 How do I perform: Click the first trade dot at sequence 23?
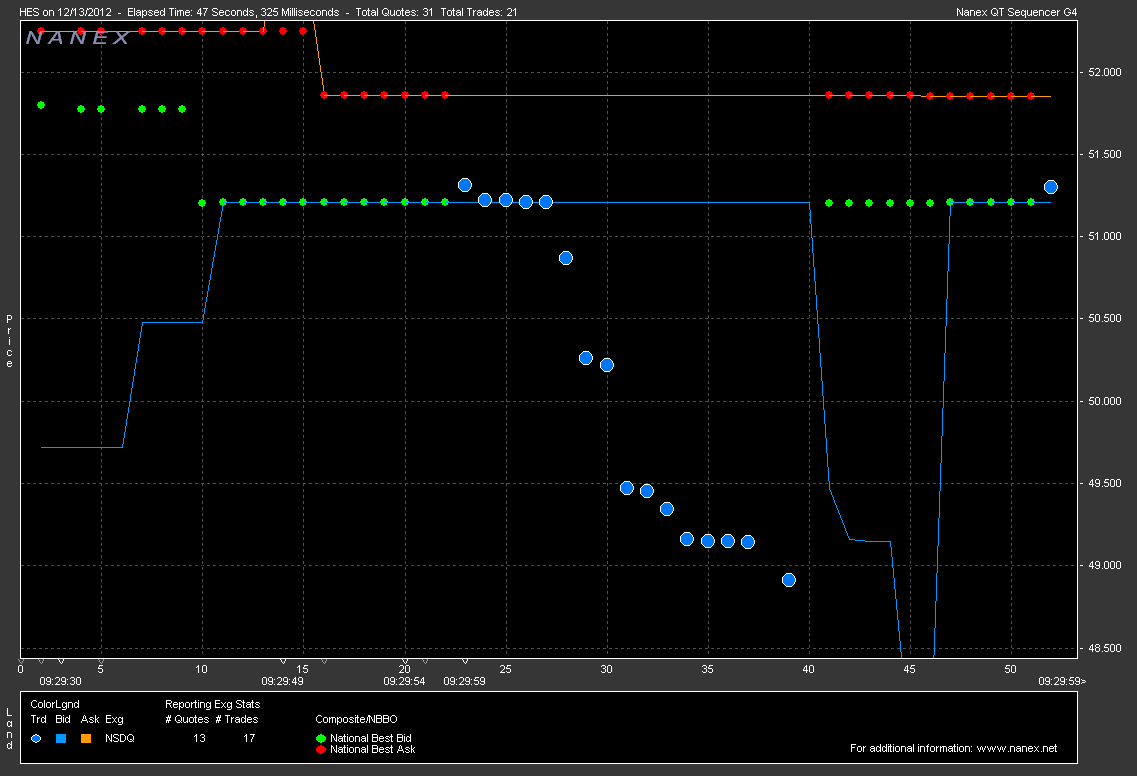tap(465, 185)
